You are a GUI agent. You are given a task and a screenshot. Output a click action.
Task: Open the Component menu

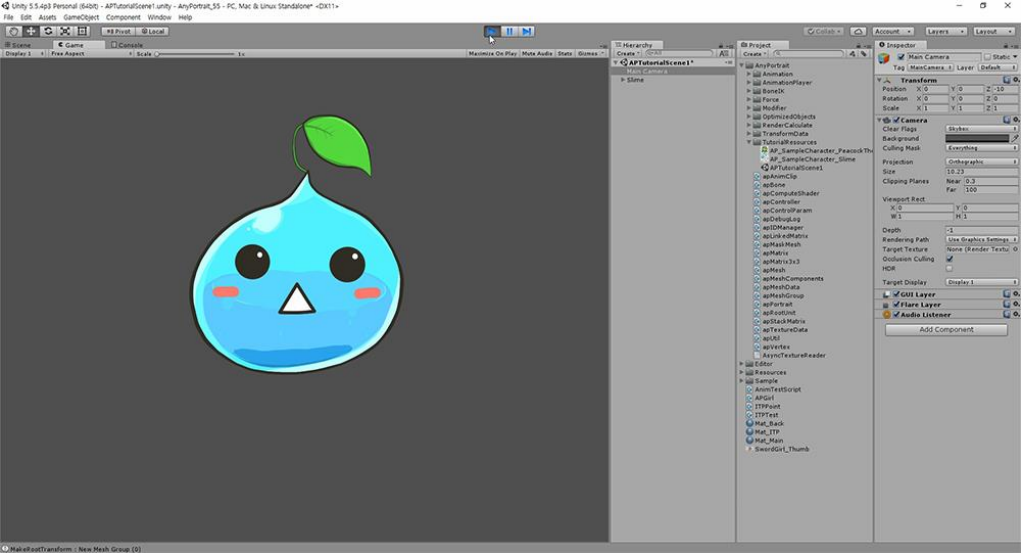click(x=123, y=18)
